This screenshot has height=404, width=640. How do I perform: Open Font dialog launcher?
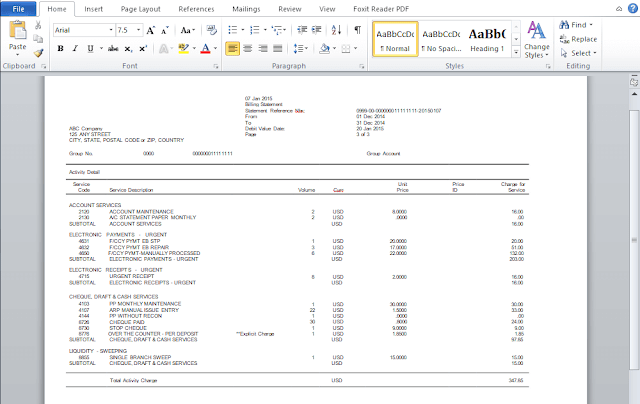point(216,66)
